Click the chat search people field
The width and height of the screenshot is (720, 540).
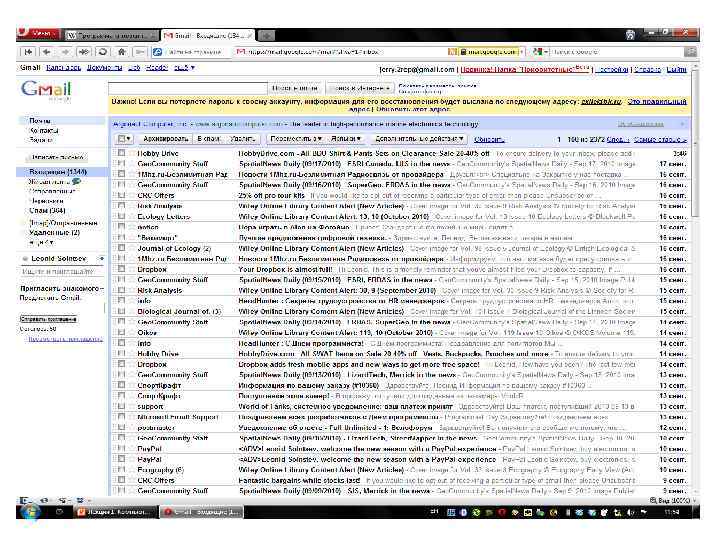coord(62,271)
